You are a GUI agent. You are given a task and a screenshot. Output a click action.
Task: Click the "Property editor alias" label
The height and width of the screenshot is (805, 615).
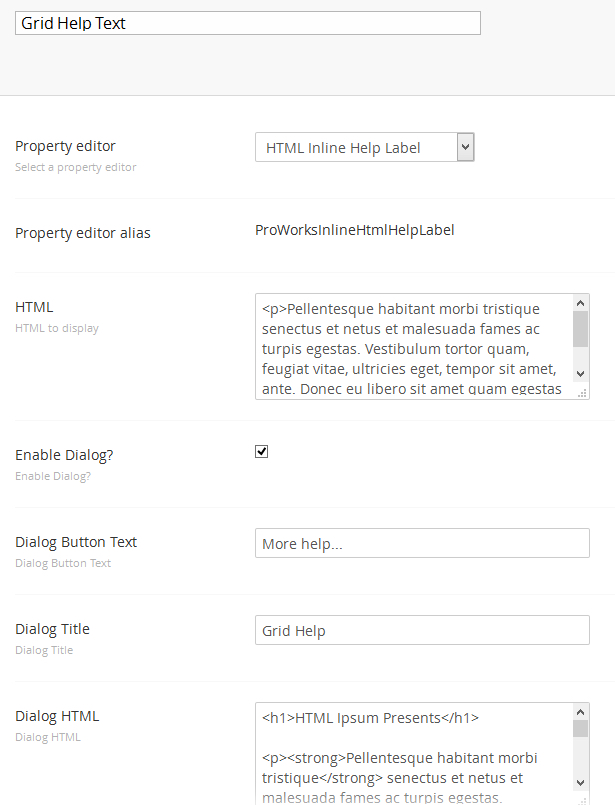(83, 233)
